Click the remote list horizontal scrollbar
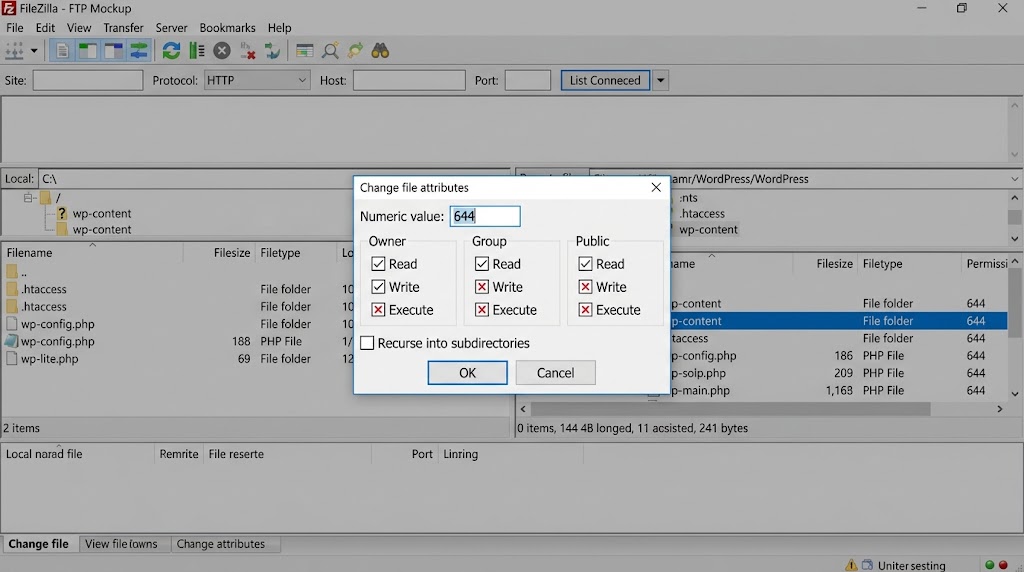Viewport: 1024px width, 572px height. pyautogui.click(x=730, y=409)
